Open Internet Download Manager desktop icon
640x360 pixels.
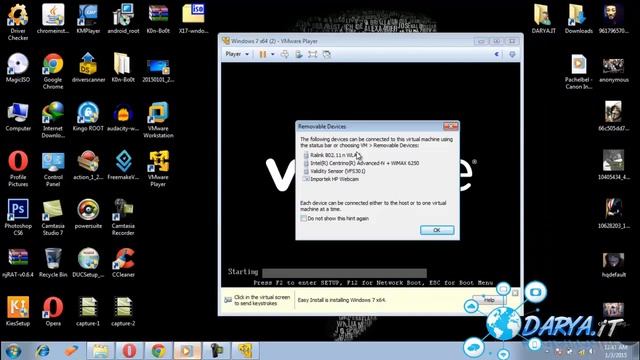pyautogui.click(x=53, y=120)
